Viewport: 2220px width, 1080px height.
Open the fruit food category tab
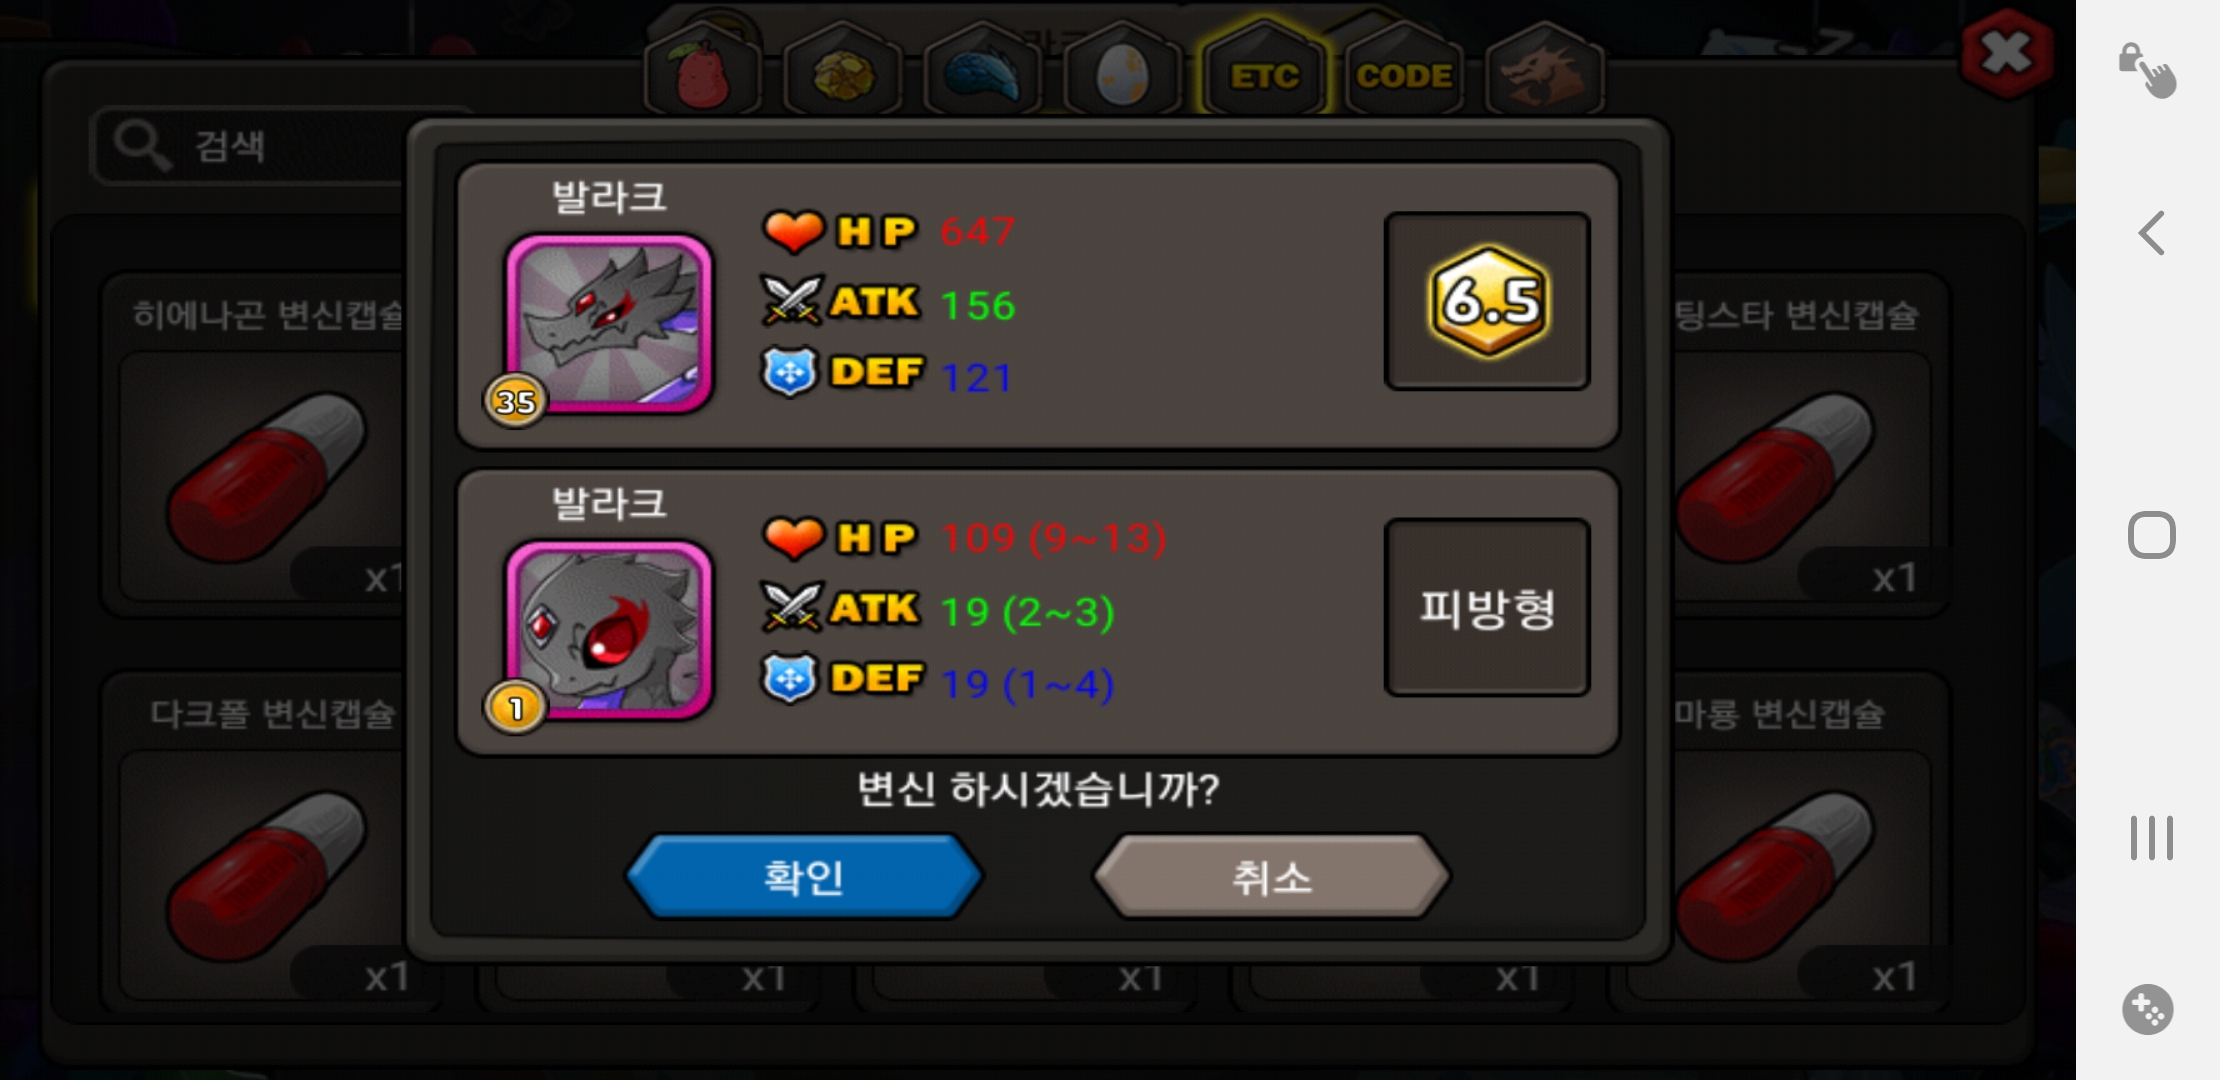(x=703, y=72)
